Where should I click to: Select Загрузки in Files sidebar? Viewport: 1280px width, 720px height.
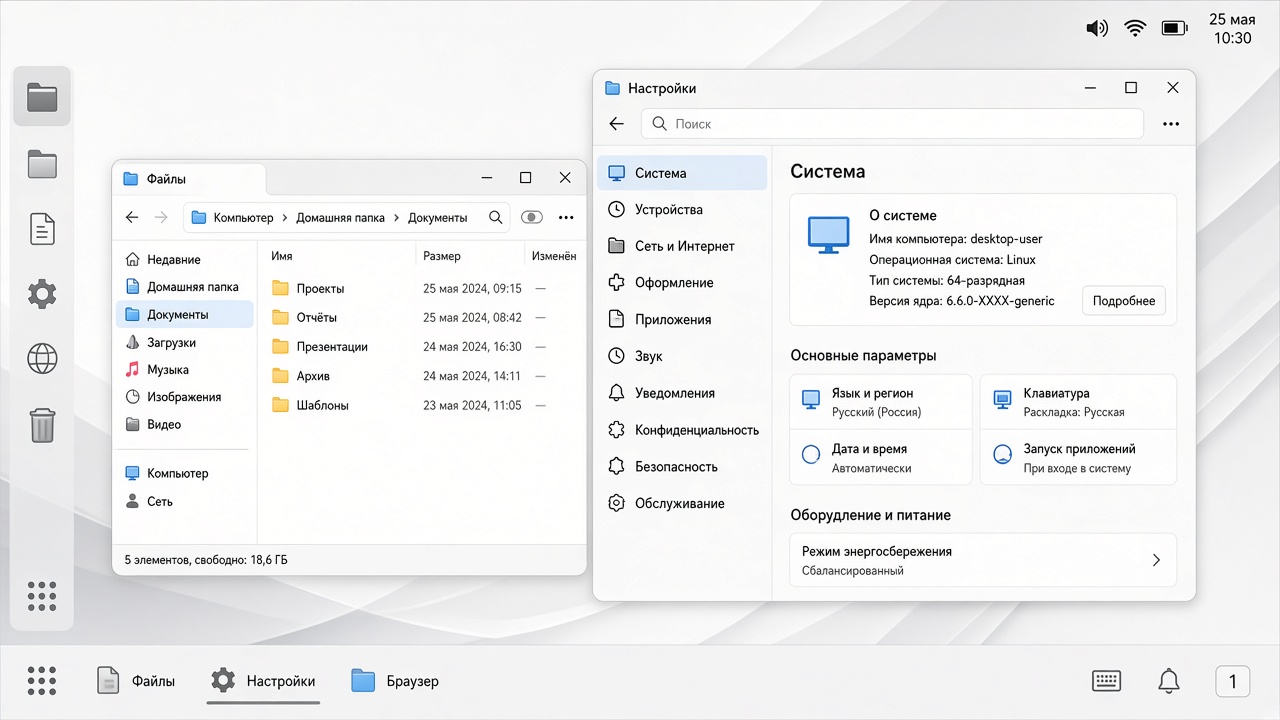coord(185,342)
